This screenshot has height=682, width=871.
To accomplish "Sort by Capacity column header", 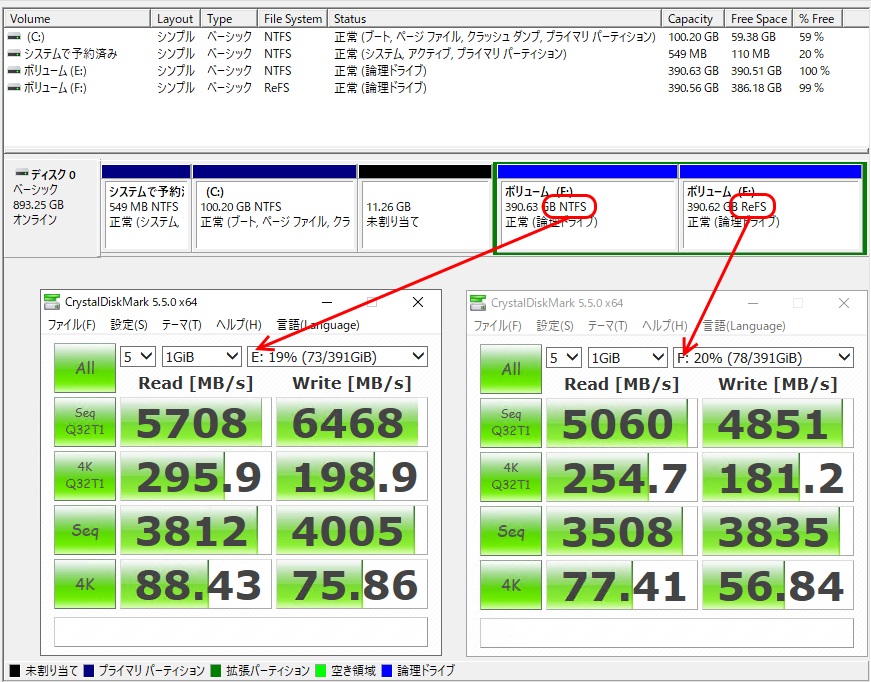I will click(693, 18).
